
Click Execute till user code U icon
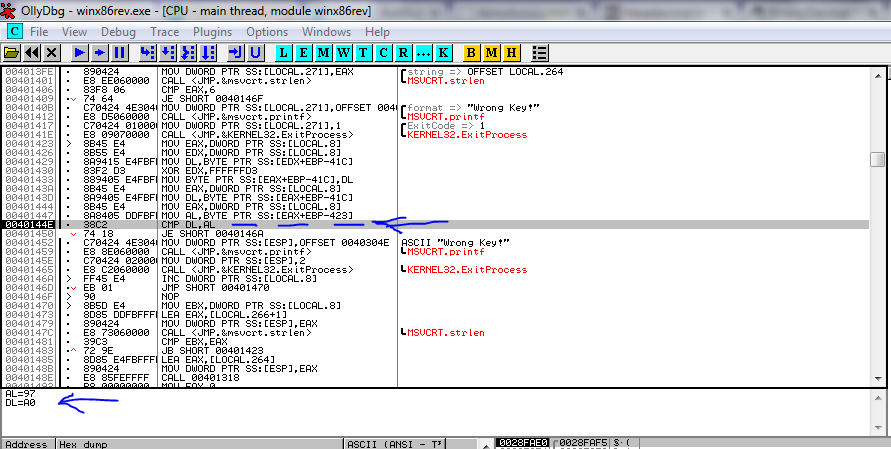[255, 53]
